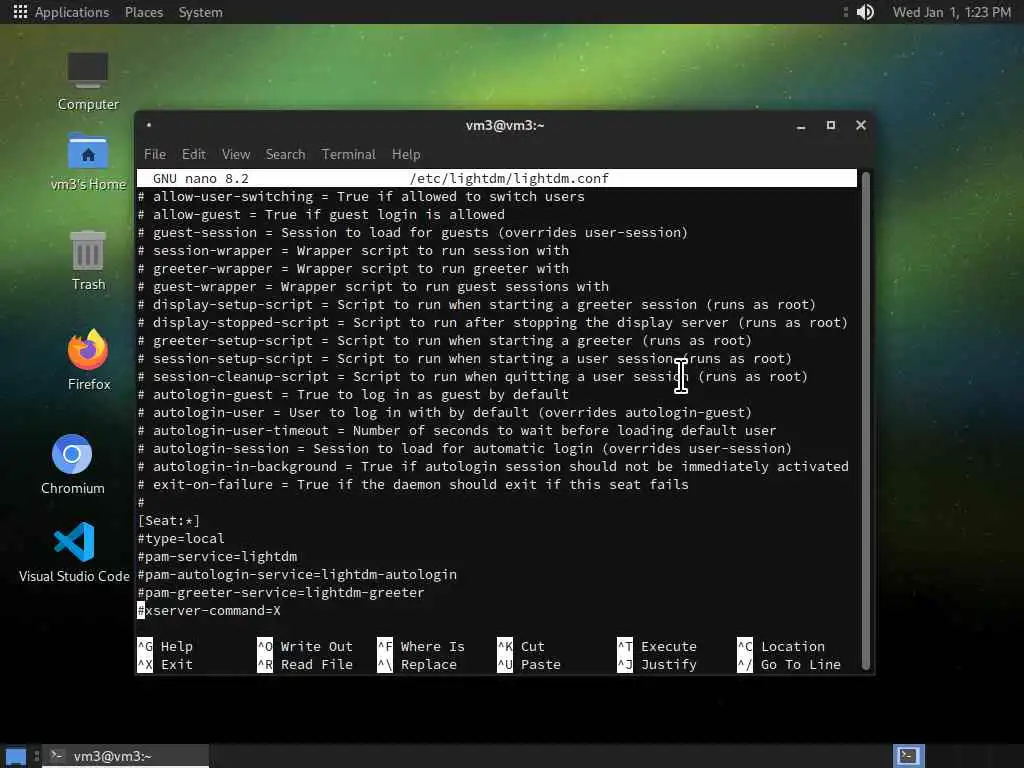Click the ^X Exit shortcut in nano

pos(165,664)
